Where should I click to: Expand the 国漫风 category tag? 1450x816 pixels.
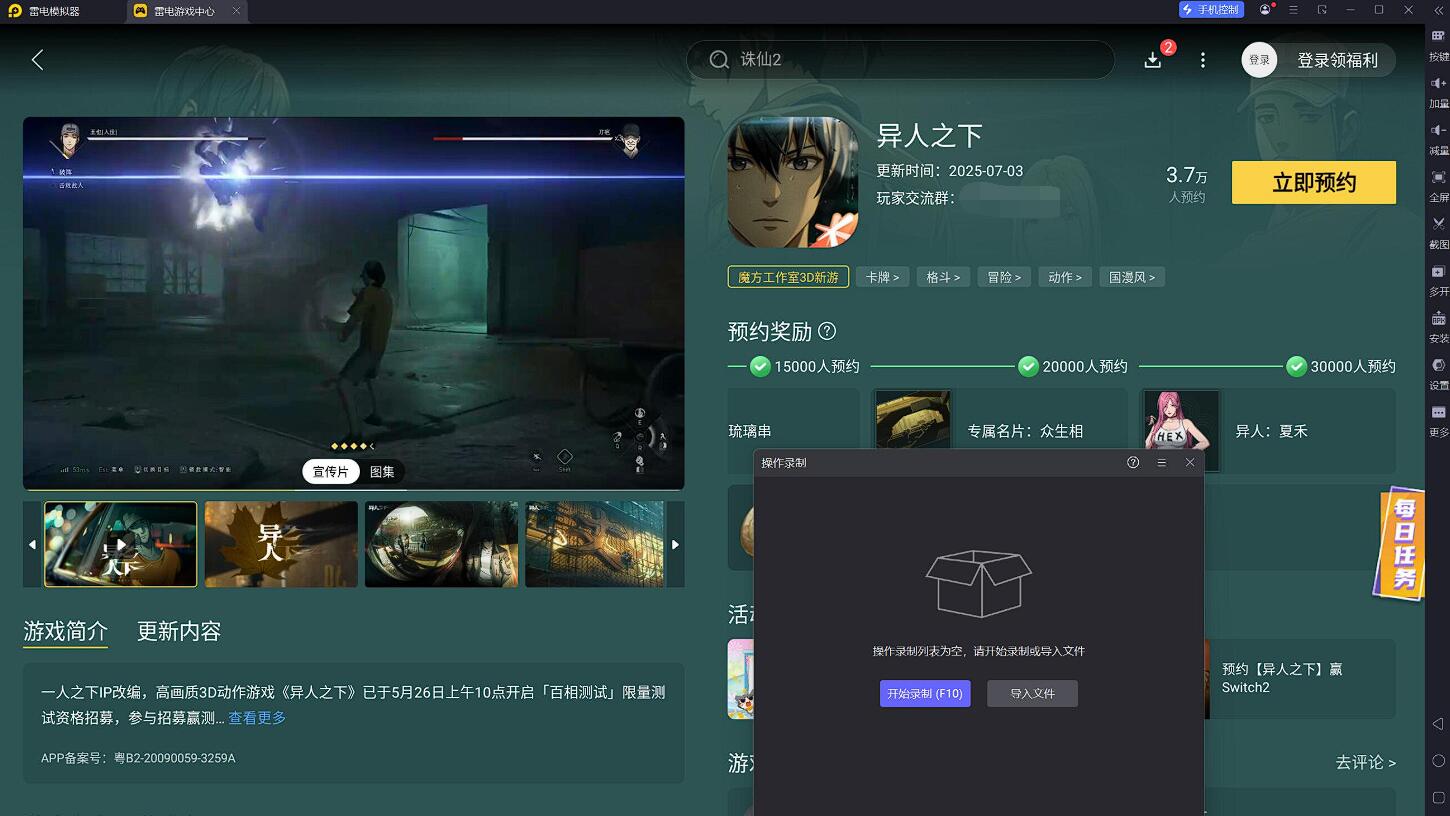(x=1132, y=277)
